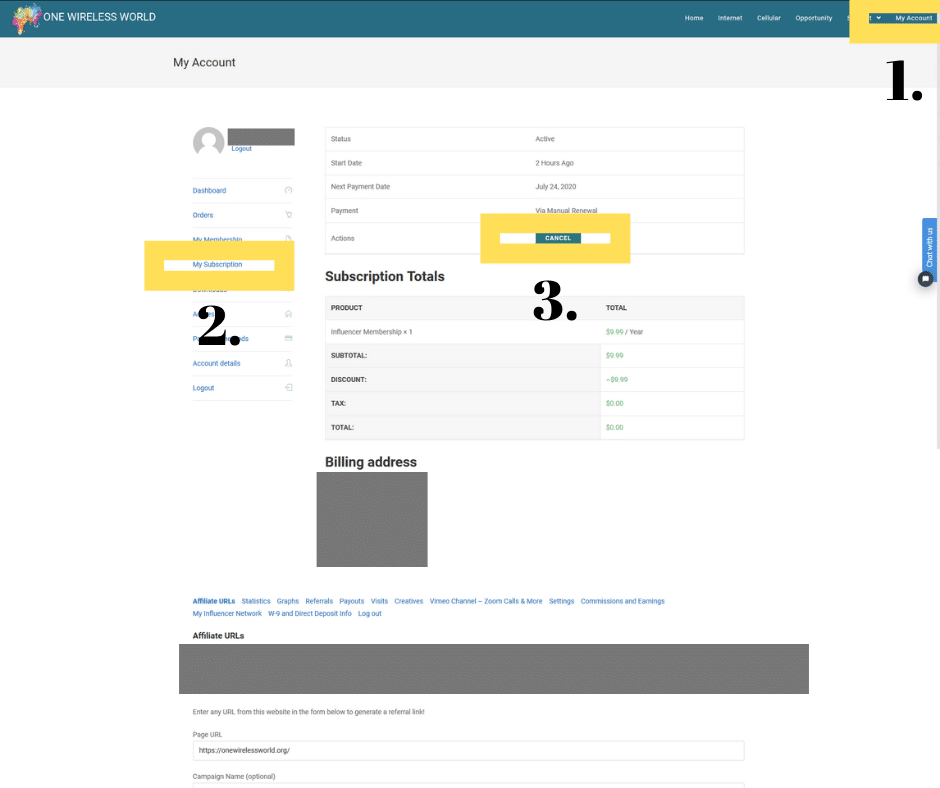Click the '–$9.99' discount amount
The width and height of the screenshot is (940, 788).
coord(617,380)
